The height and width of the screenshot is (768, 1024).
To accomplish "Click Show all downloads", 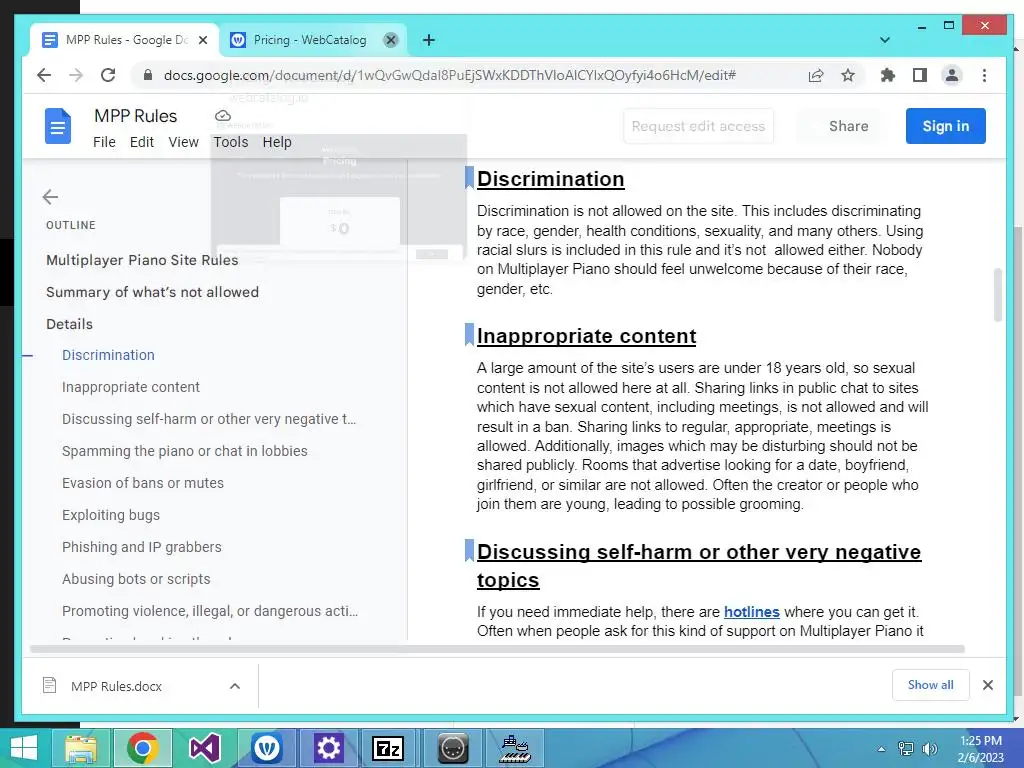I will [930, 684].
